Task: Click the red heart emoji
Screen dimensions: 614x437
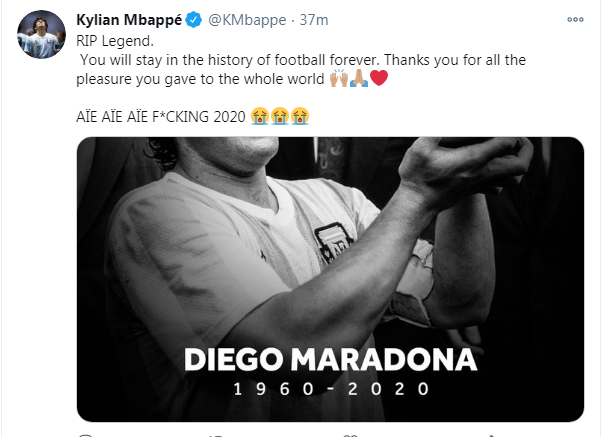Action: tap(379, 78)
